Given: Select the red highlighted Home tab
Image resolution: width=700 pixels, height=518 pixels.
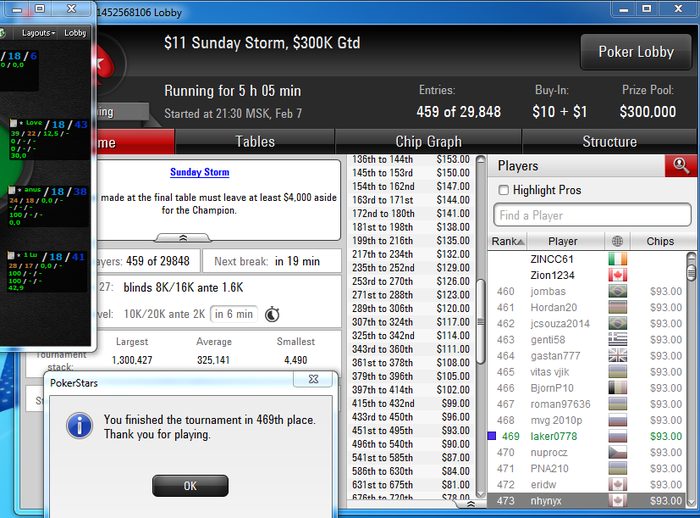Looking at the screenshot, I should 134,142.
